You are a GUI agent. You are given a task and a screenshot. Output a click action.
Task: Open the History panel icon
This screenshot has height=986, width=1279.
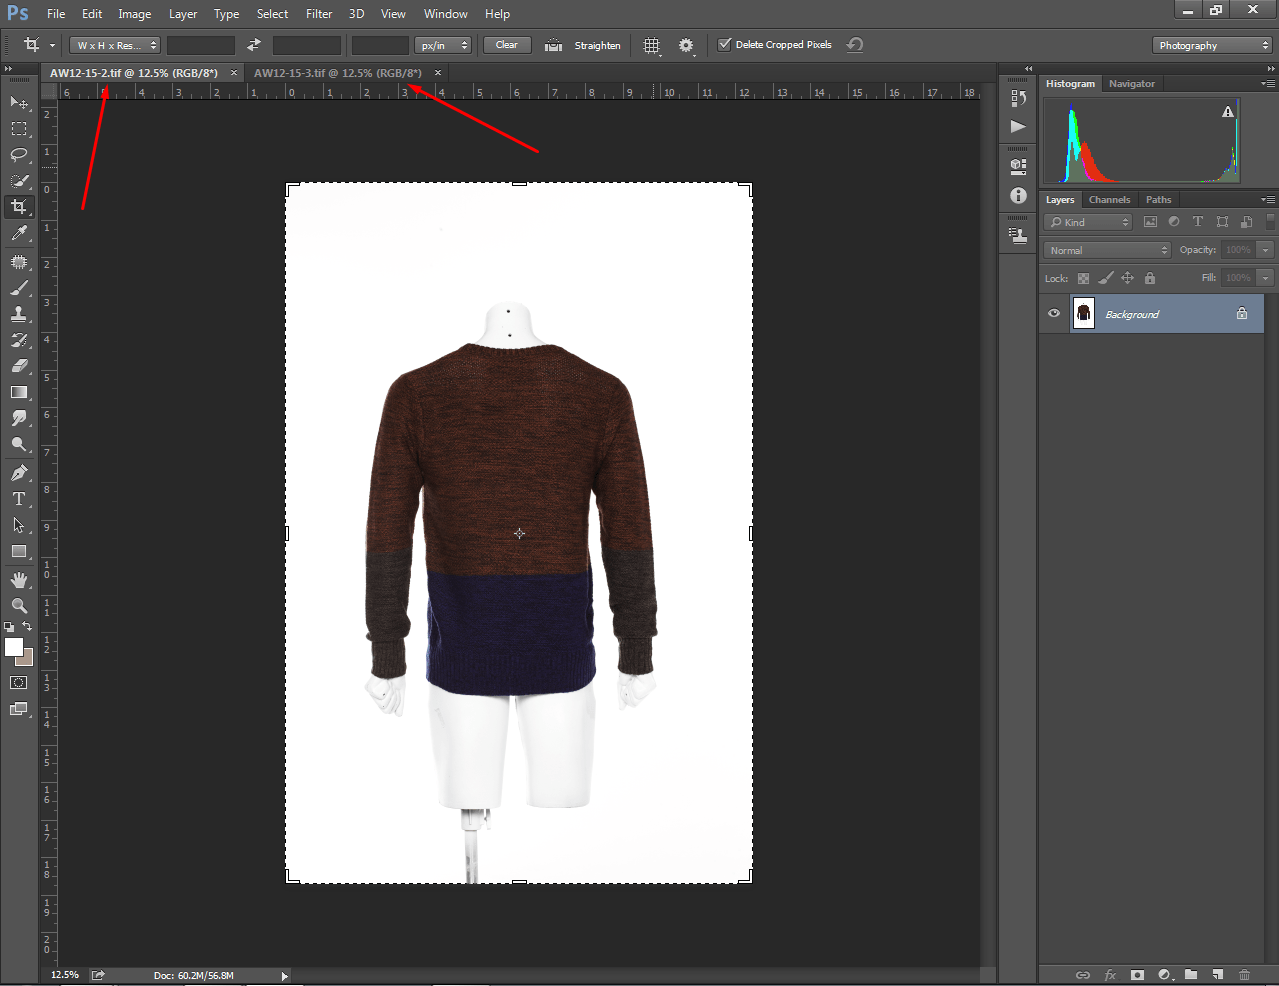[1018, 98]
